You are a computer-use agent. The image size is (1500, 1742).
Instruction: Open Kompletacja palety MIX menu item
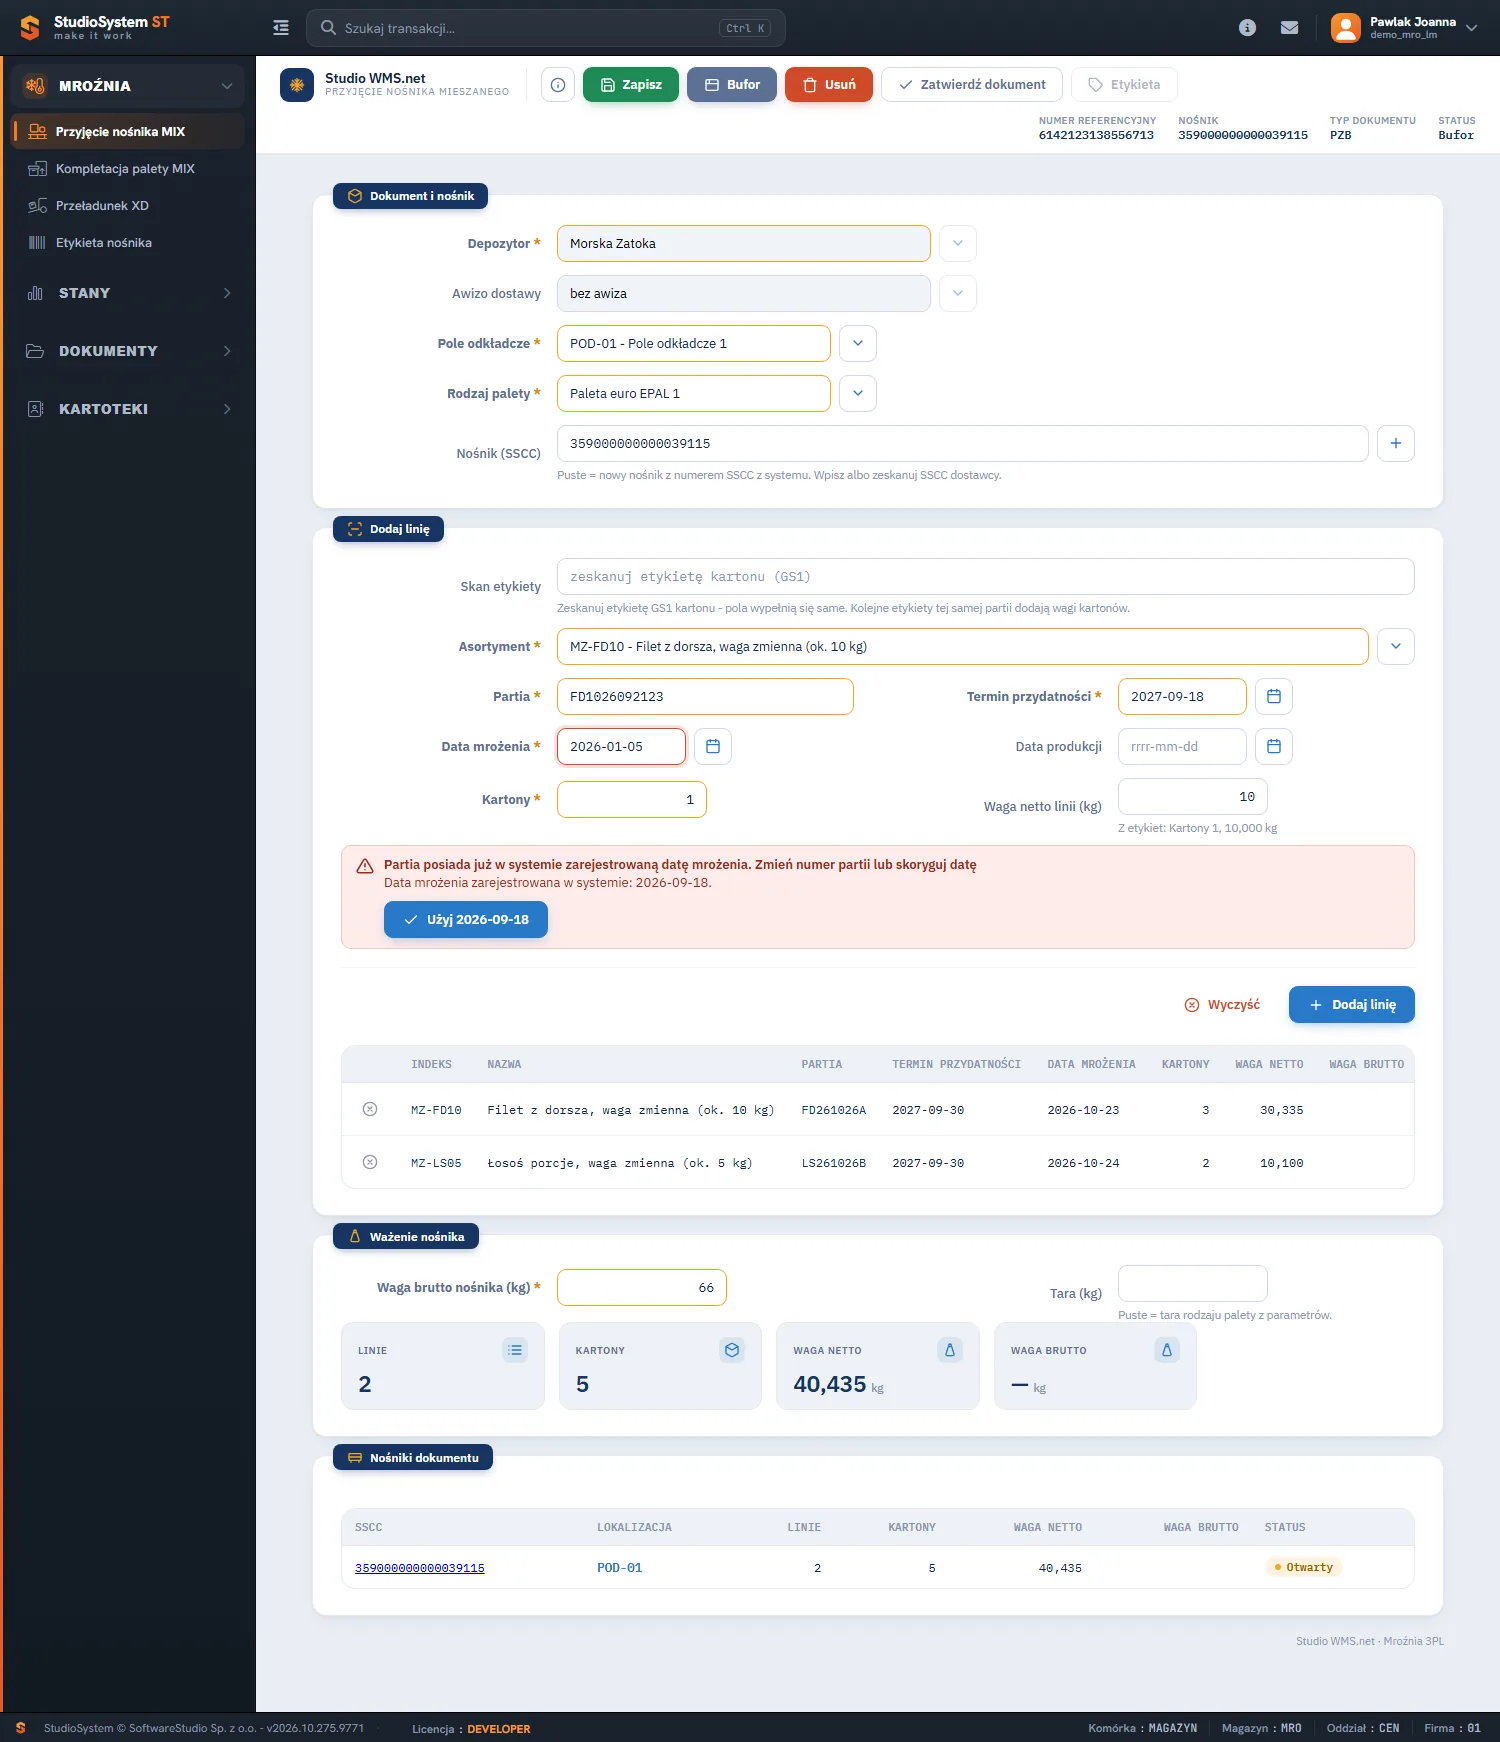coord(128,169)
